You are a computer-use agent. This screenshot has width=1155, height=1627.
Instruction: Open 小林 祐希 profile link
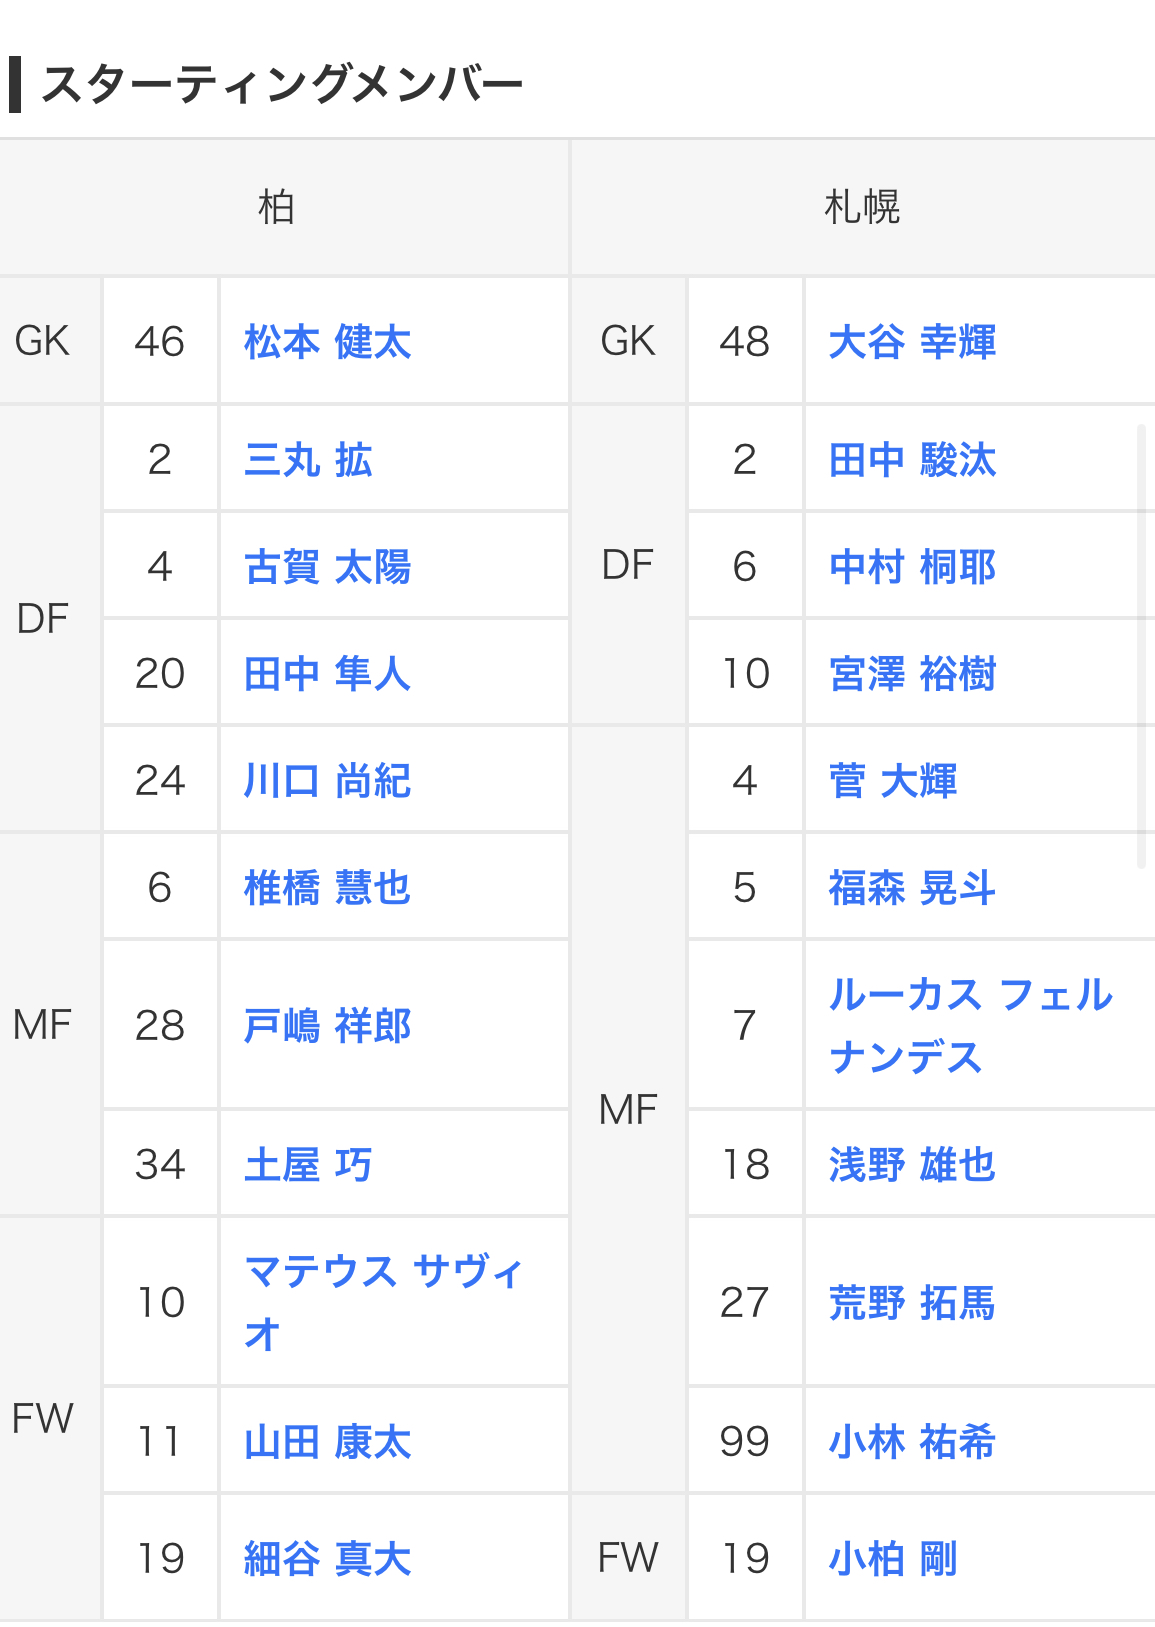912,1442
